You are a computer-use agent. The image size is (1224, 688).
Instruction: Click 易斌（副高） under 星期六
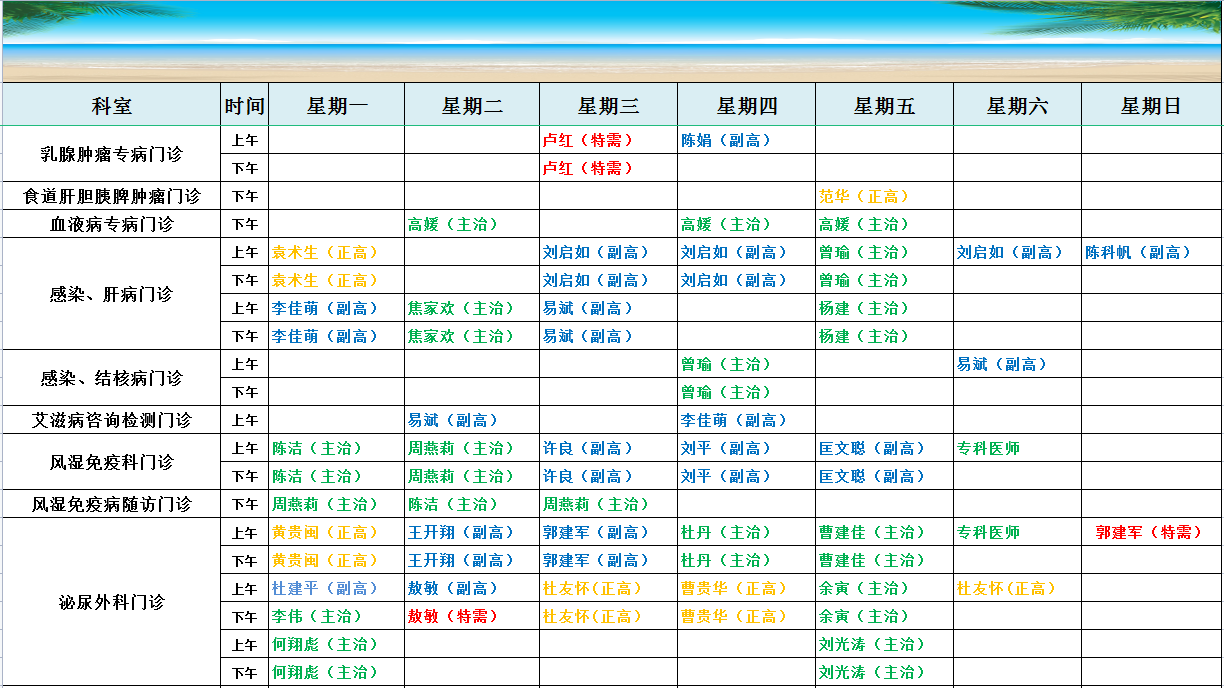pyautogui.click(x=1002, y=364)
